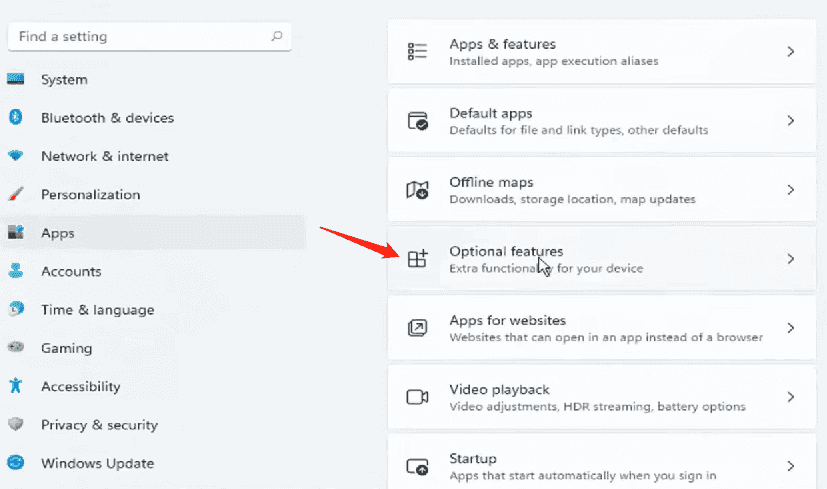Open Time & language settings
This screenshot has height=489, width=827.
(98, 310)
